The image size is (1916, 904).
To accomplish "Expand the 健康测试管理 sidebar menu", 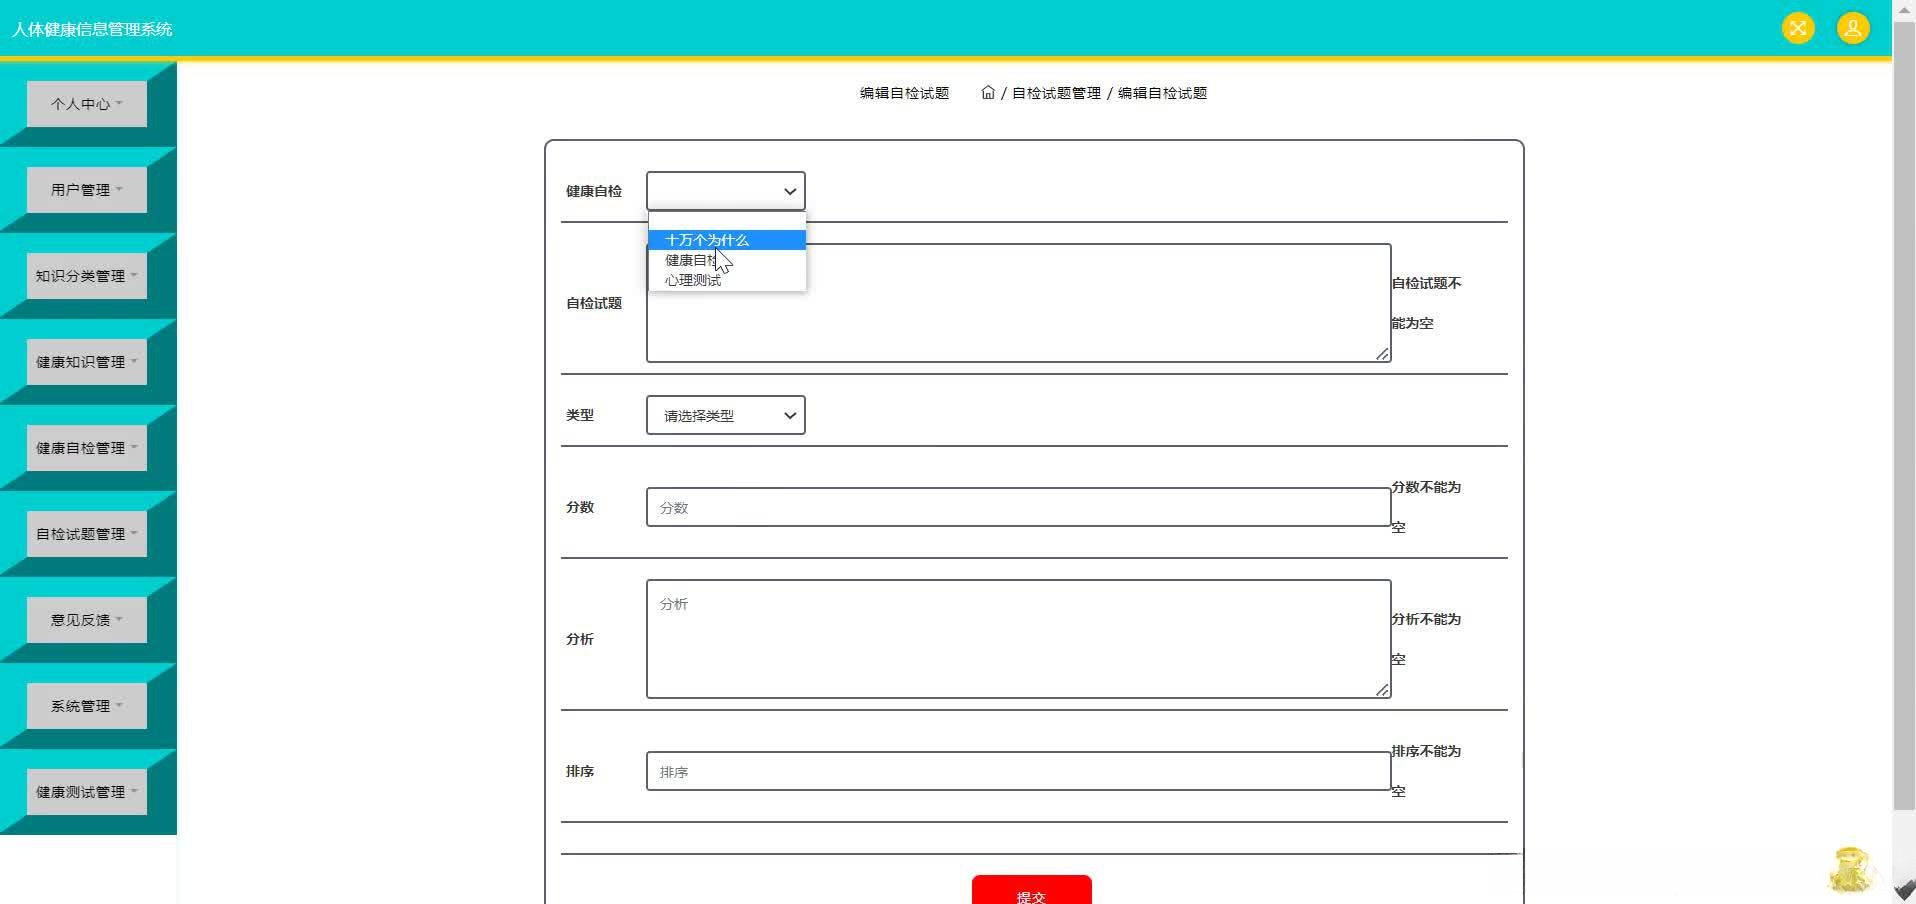I will click(x=87, y=792).
